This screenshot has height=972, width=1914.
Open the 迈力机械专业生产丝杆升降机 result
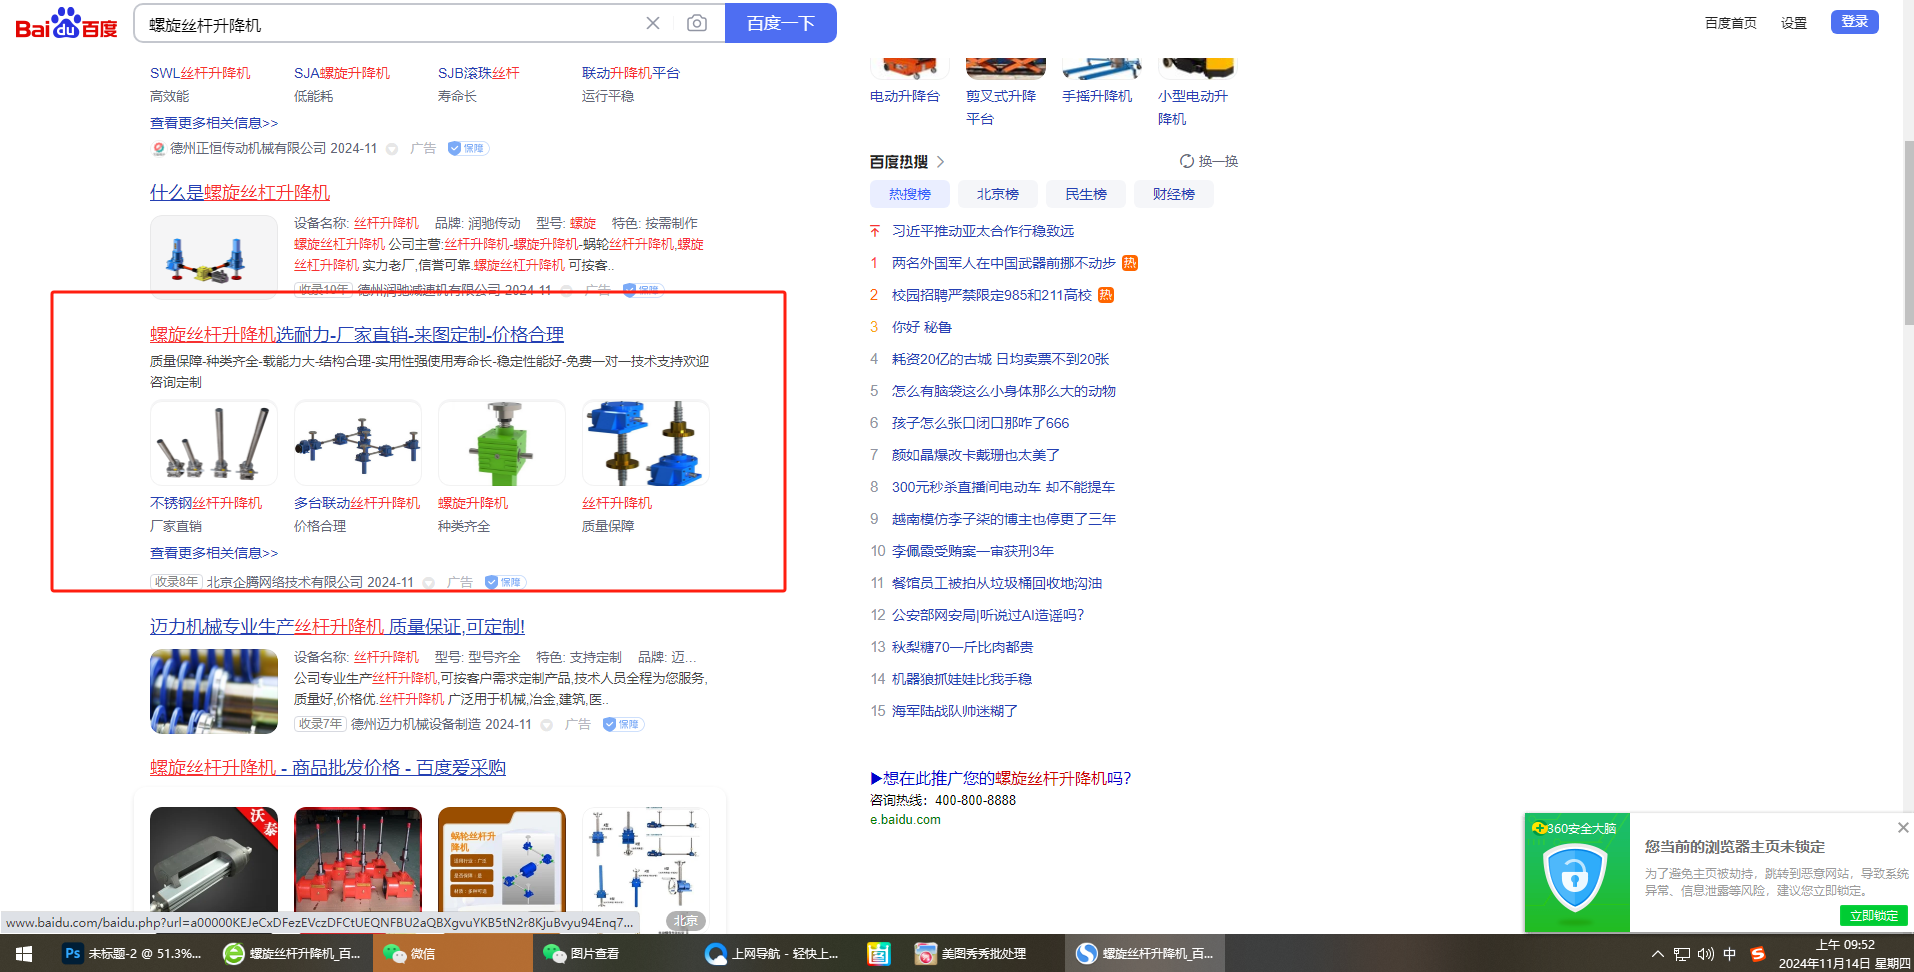coord(337,627)
